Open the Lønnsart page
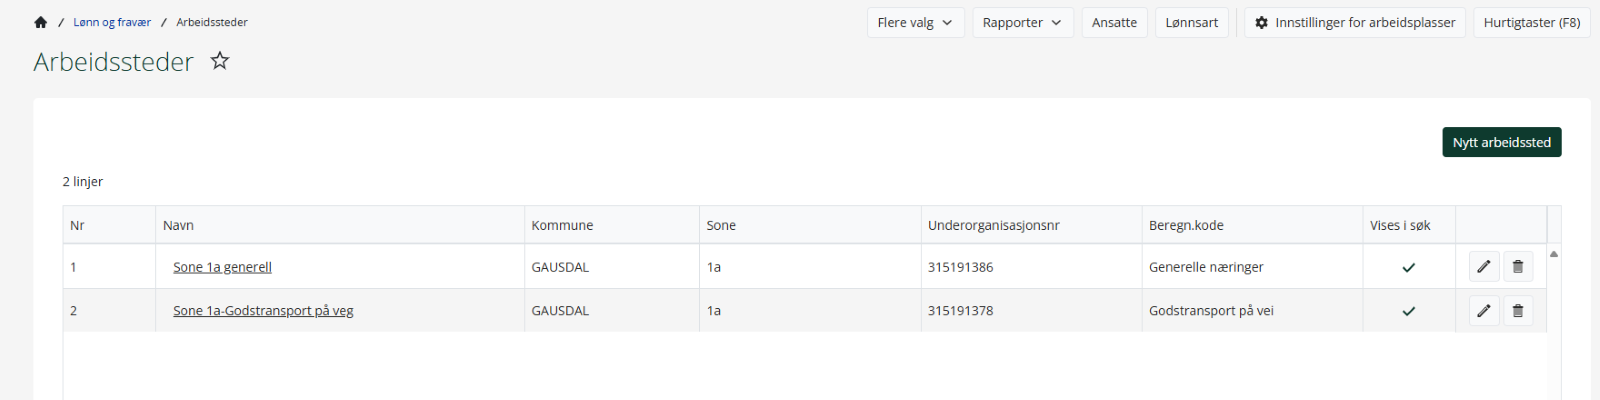The height and width of the screenshot is (400, 1600). (1192, 23)
